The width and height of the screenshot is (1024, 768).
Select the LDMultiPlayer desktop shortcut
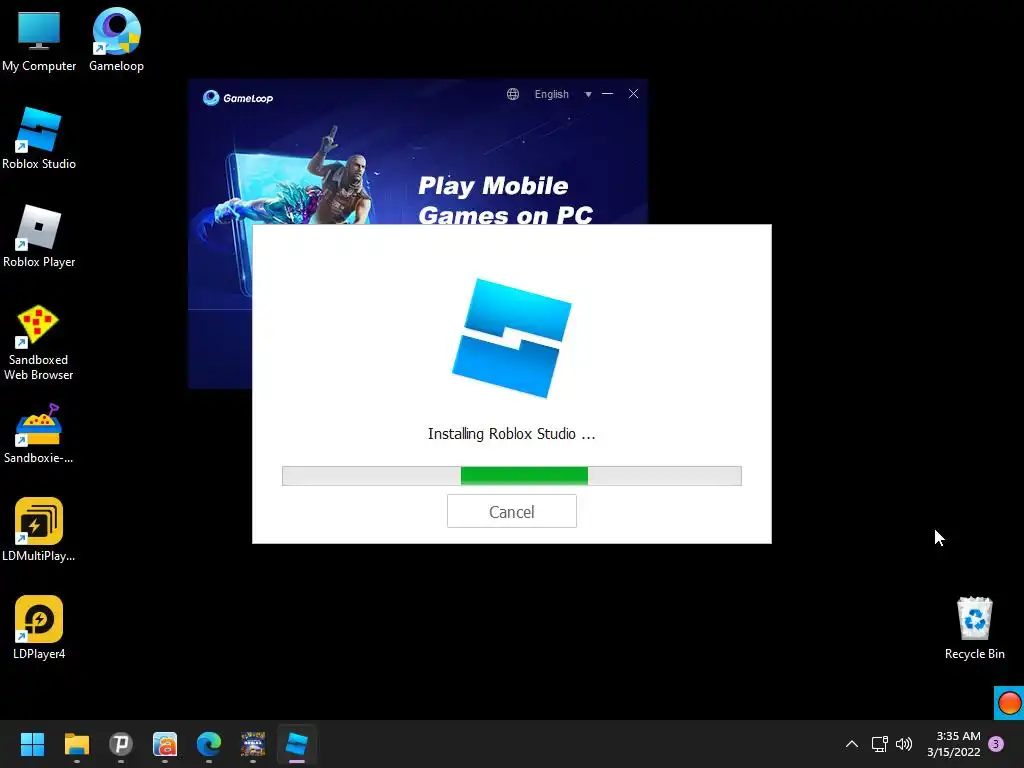coord(39,530)
